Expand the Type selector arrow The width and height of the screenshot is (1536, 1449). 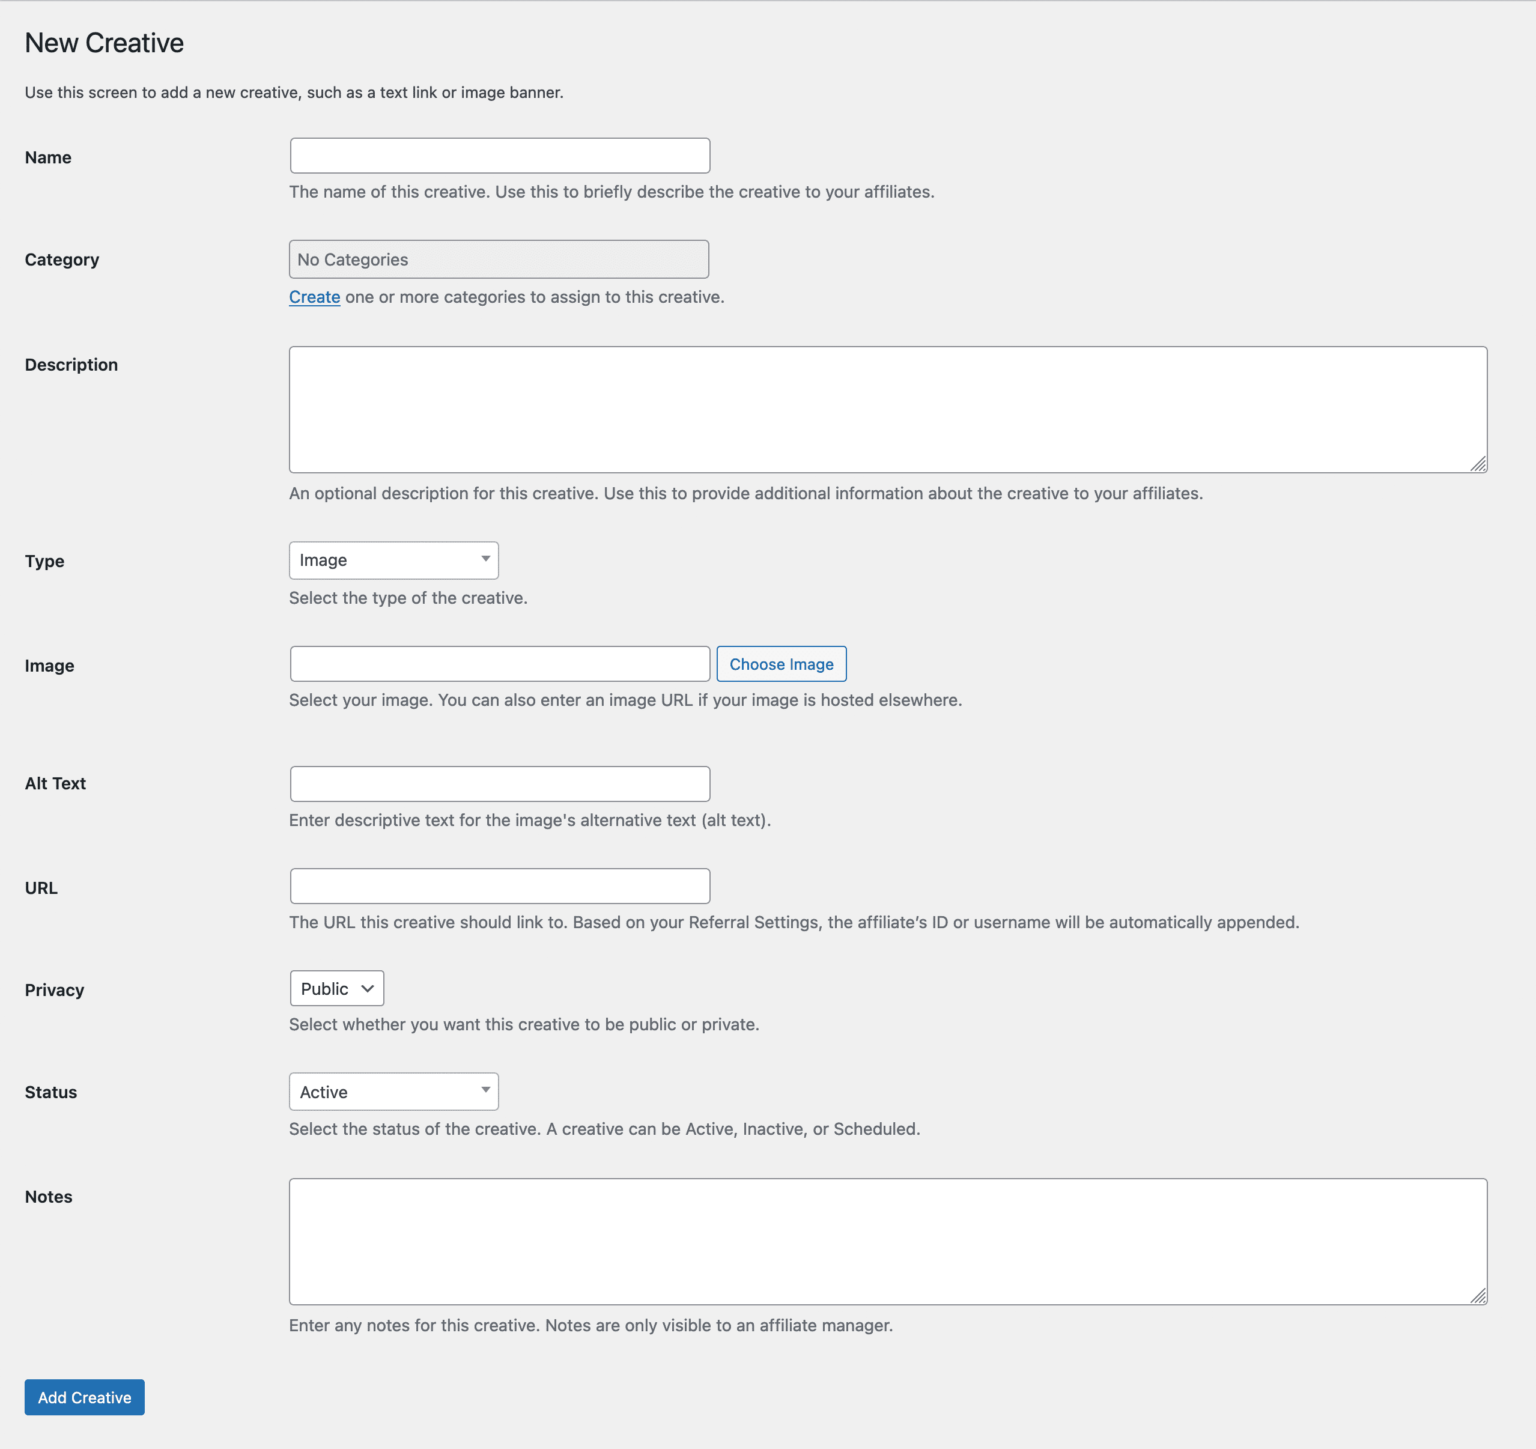point(486,560)
